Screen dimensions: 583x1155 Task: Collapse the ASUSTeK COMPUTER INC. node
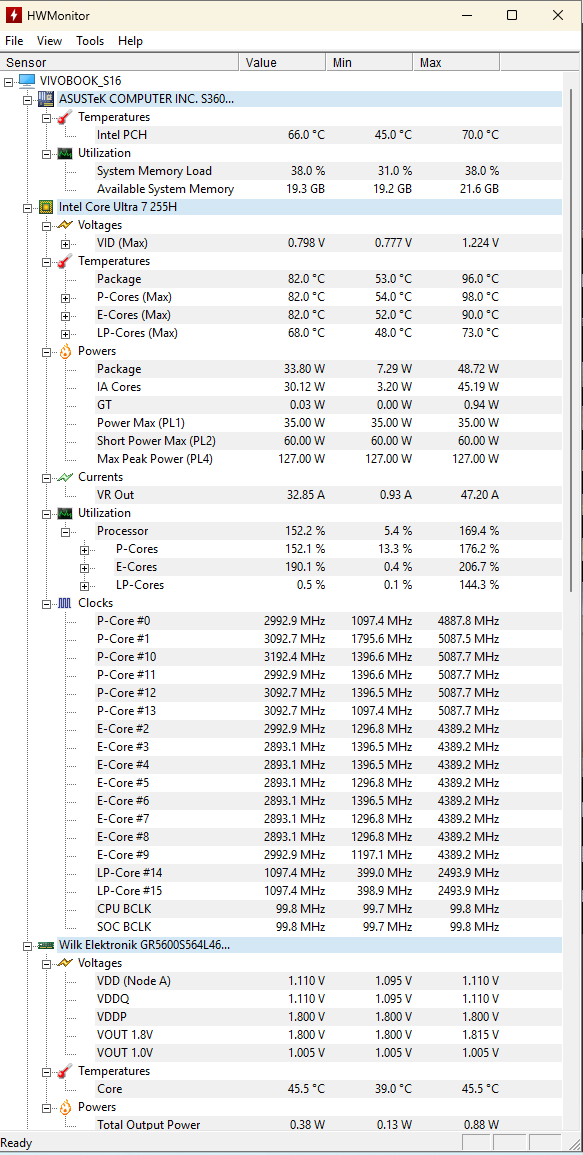(27, 99)
